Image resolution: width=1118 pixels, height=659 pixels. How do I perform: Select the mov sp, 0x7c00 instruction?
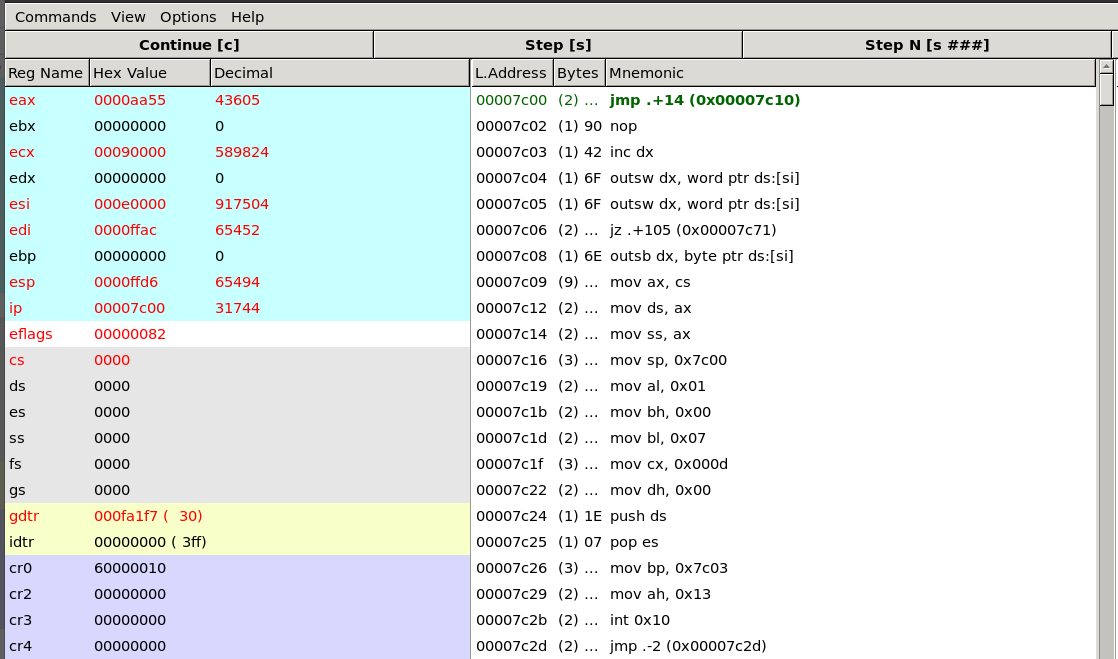pos(784,360)
